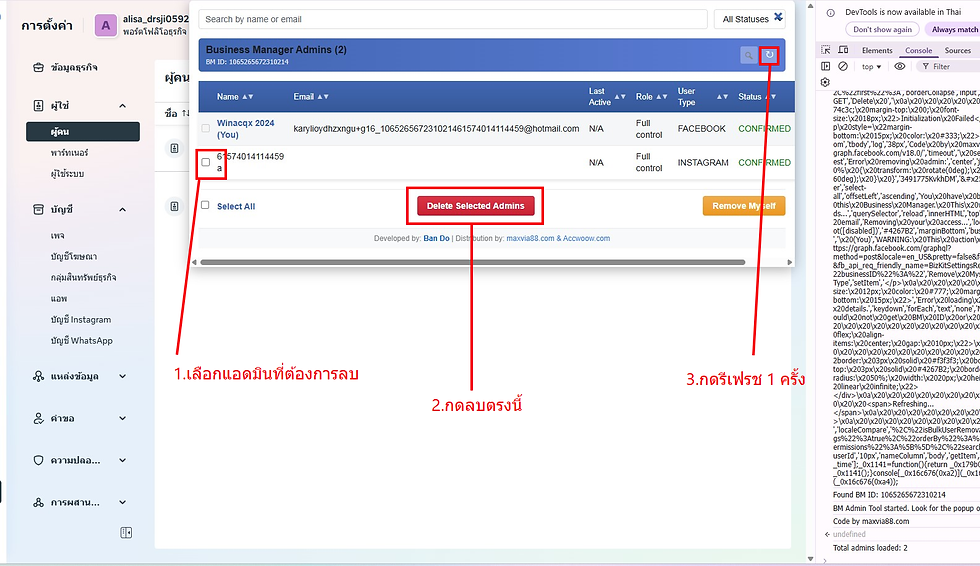Select ผู้คน in the sidebar
The width and height of the screenshot is (980, 566).
point(83,132)
